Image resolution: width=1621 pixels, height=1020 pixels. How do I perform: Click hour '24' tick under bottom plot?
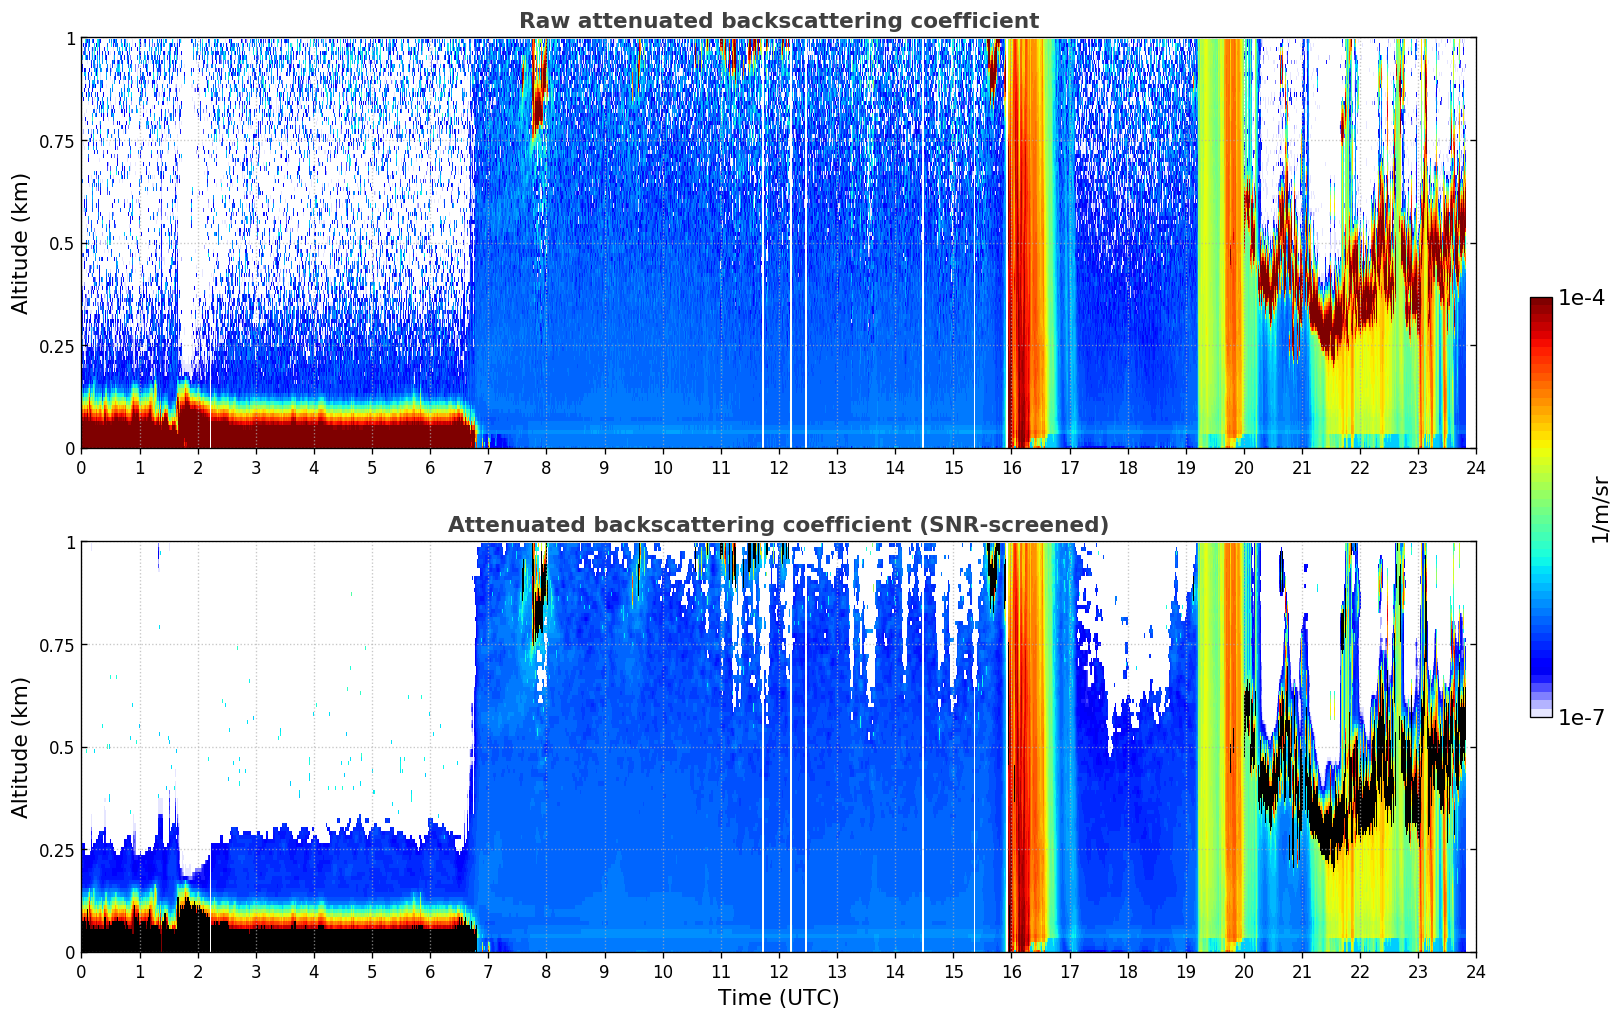(1476, 972)
